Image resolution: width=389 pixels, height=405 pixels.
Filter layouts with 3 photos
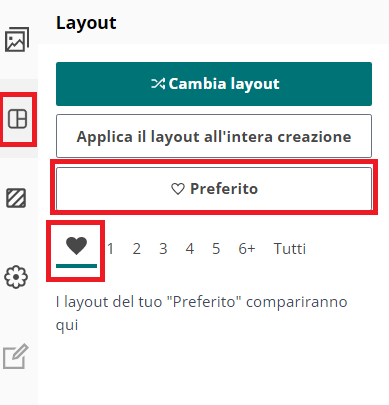(163, 249)
